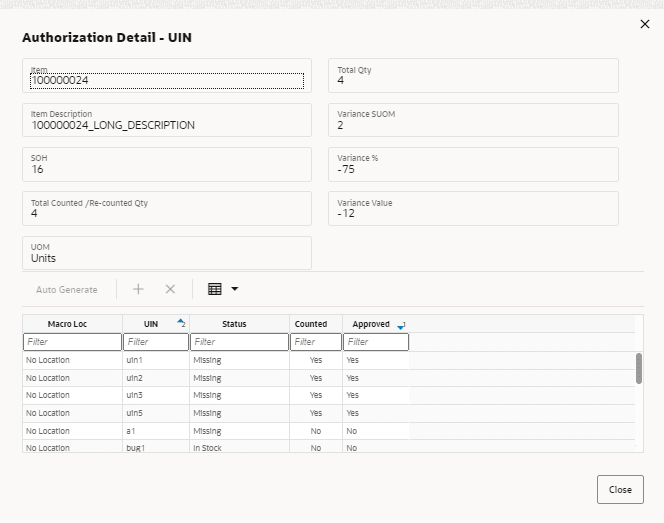Click Counted Yes in uin3 row

(316, 395)
